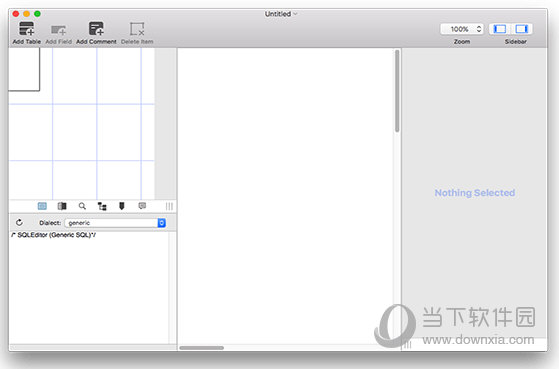Click the vertical scrollbar of the canvas
The image size is (559, 369).
[397, 91]
